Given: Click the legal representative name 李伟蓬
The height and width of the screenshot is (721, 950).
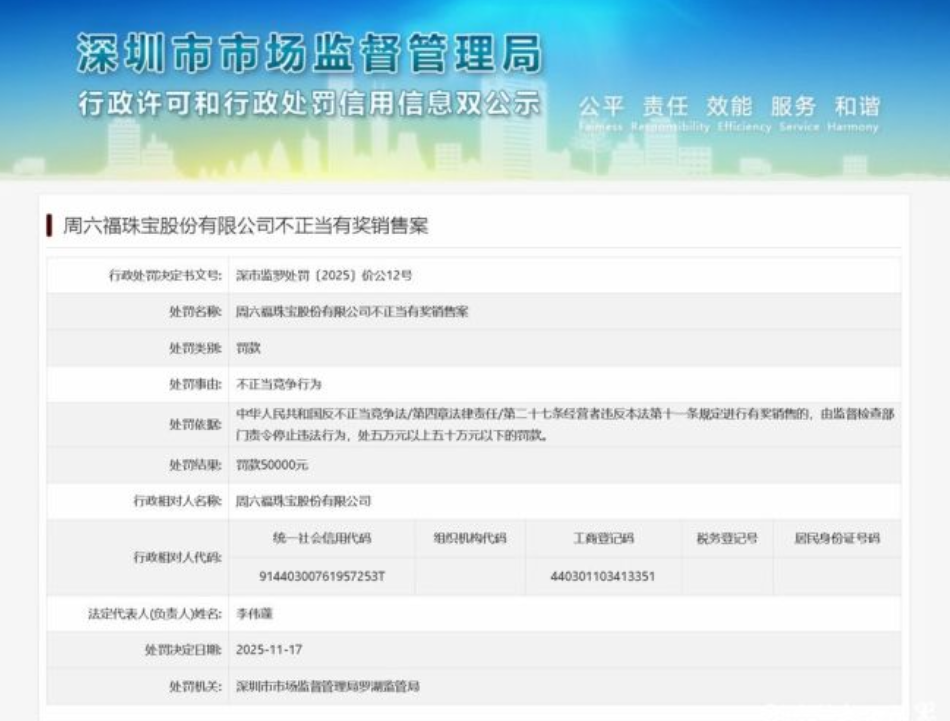Looking at the screenshot, I should (x=254, y=614).
